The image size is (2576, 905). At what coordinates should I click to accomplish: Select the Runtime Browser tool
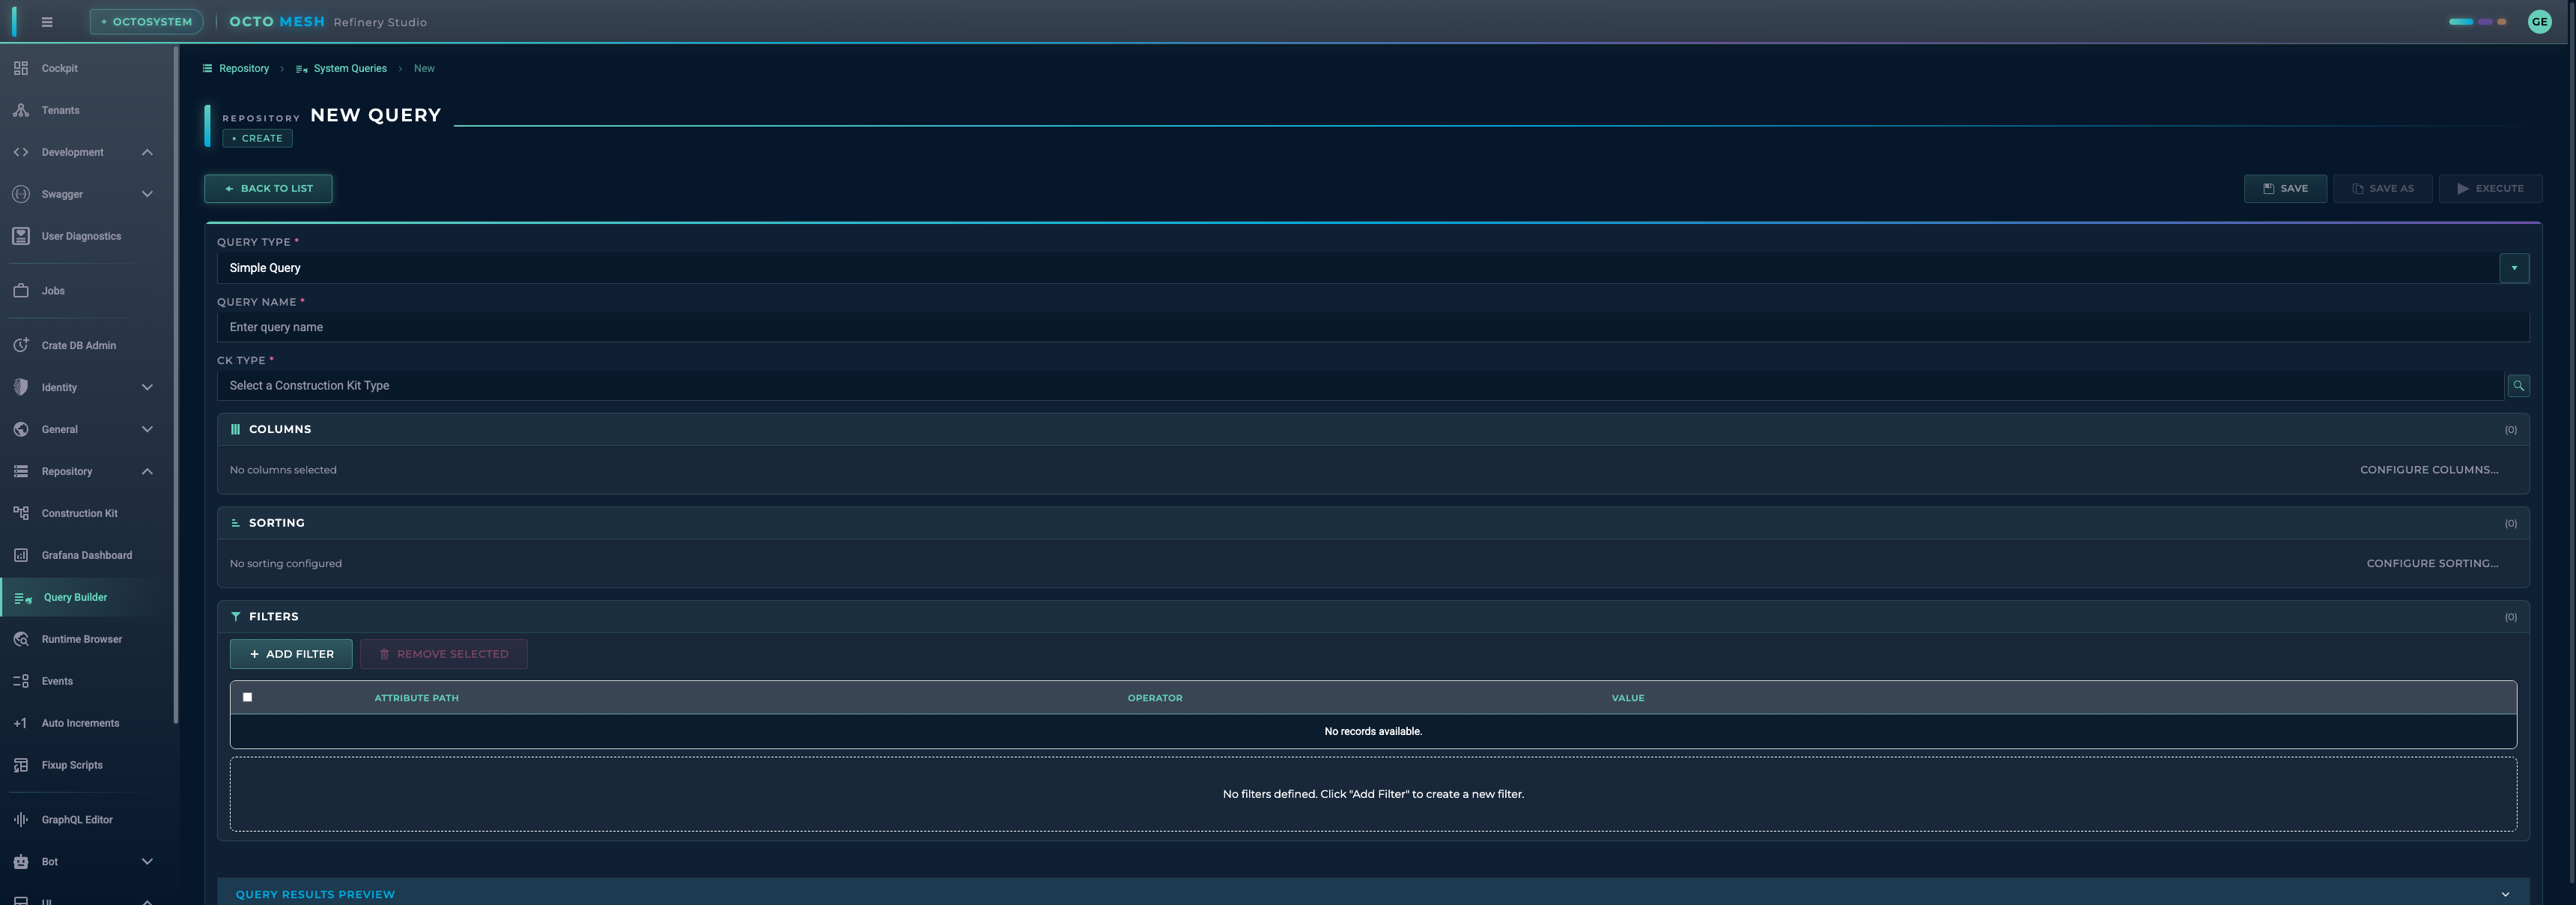pos(81,638)
